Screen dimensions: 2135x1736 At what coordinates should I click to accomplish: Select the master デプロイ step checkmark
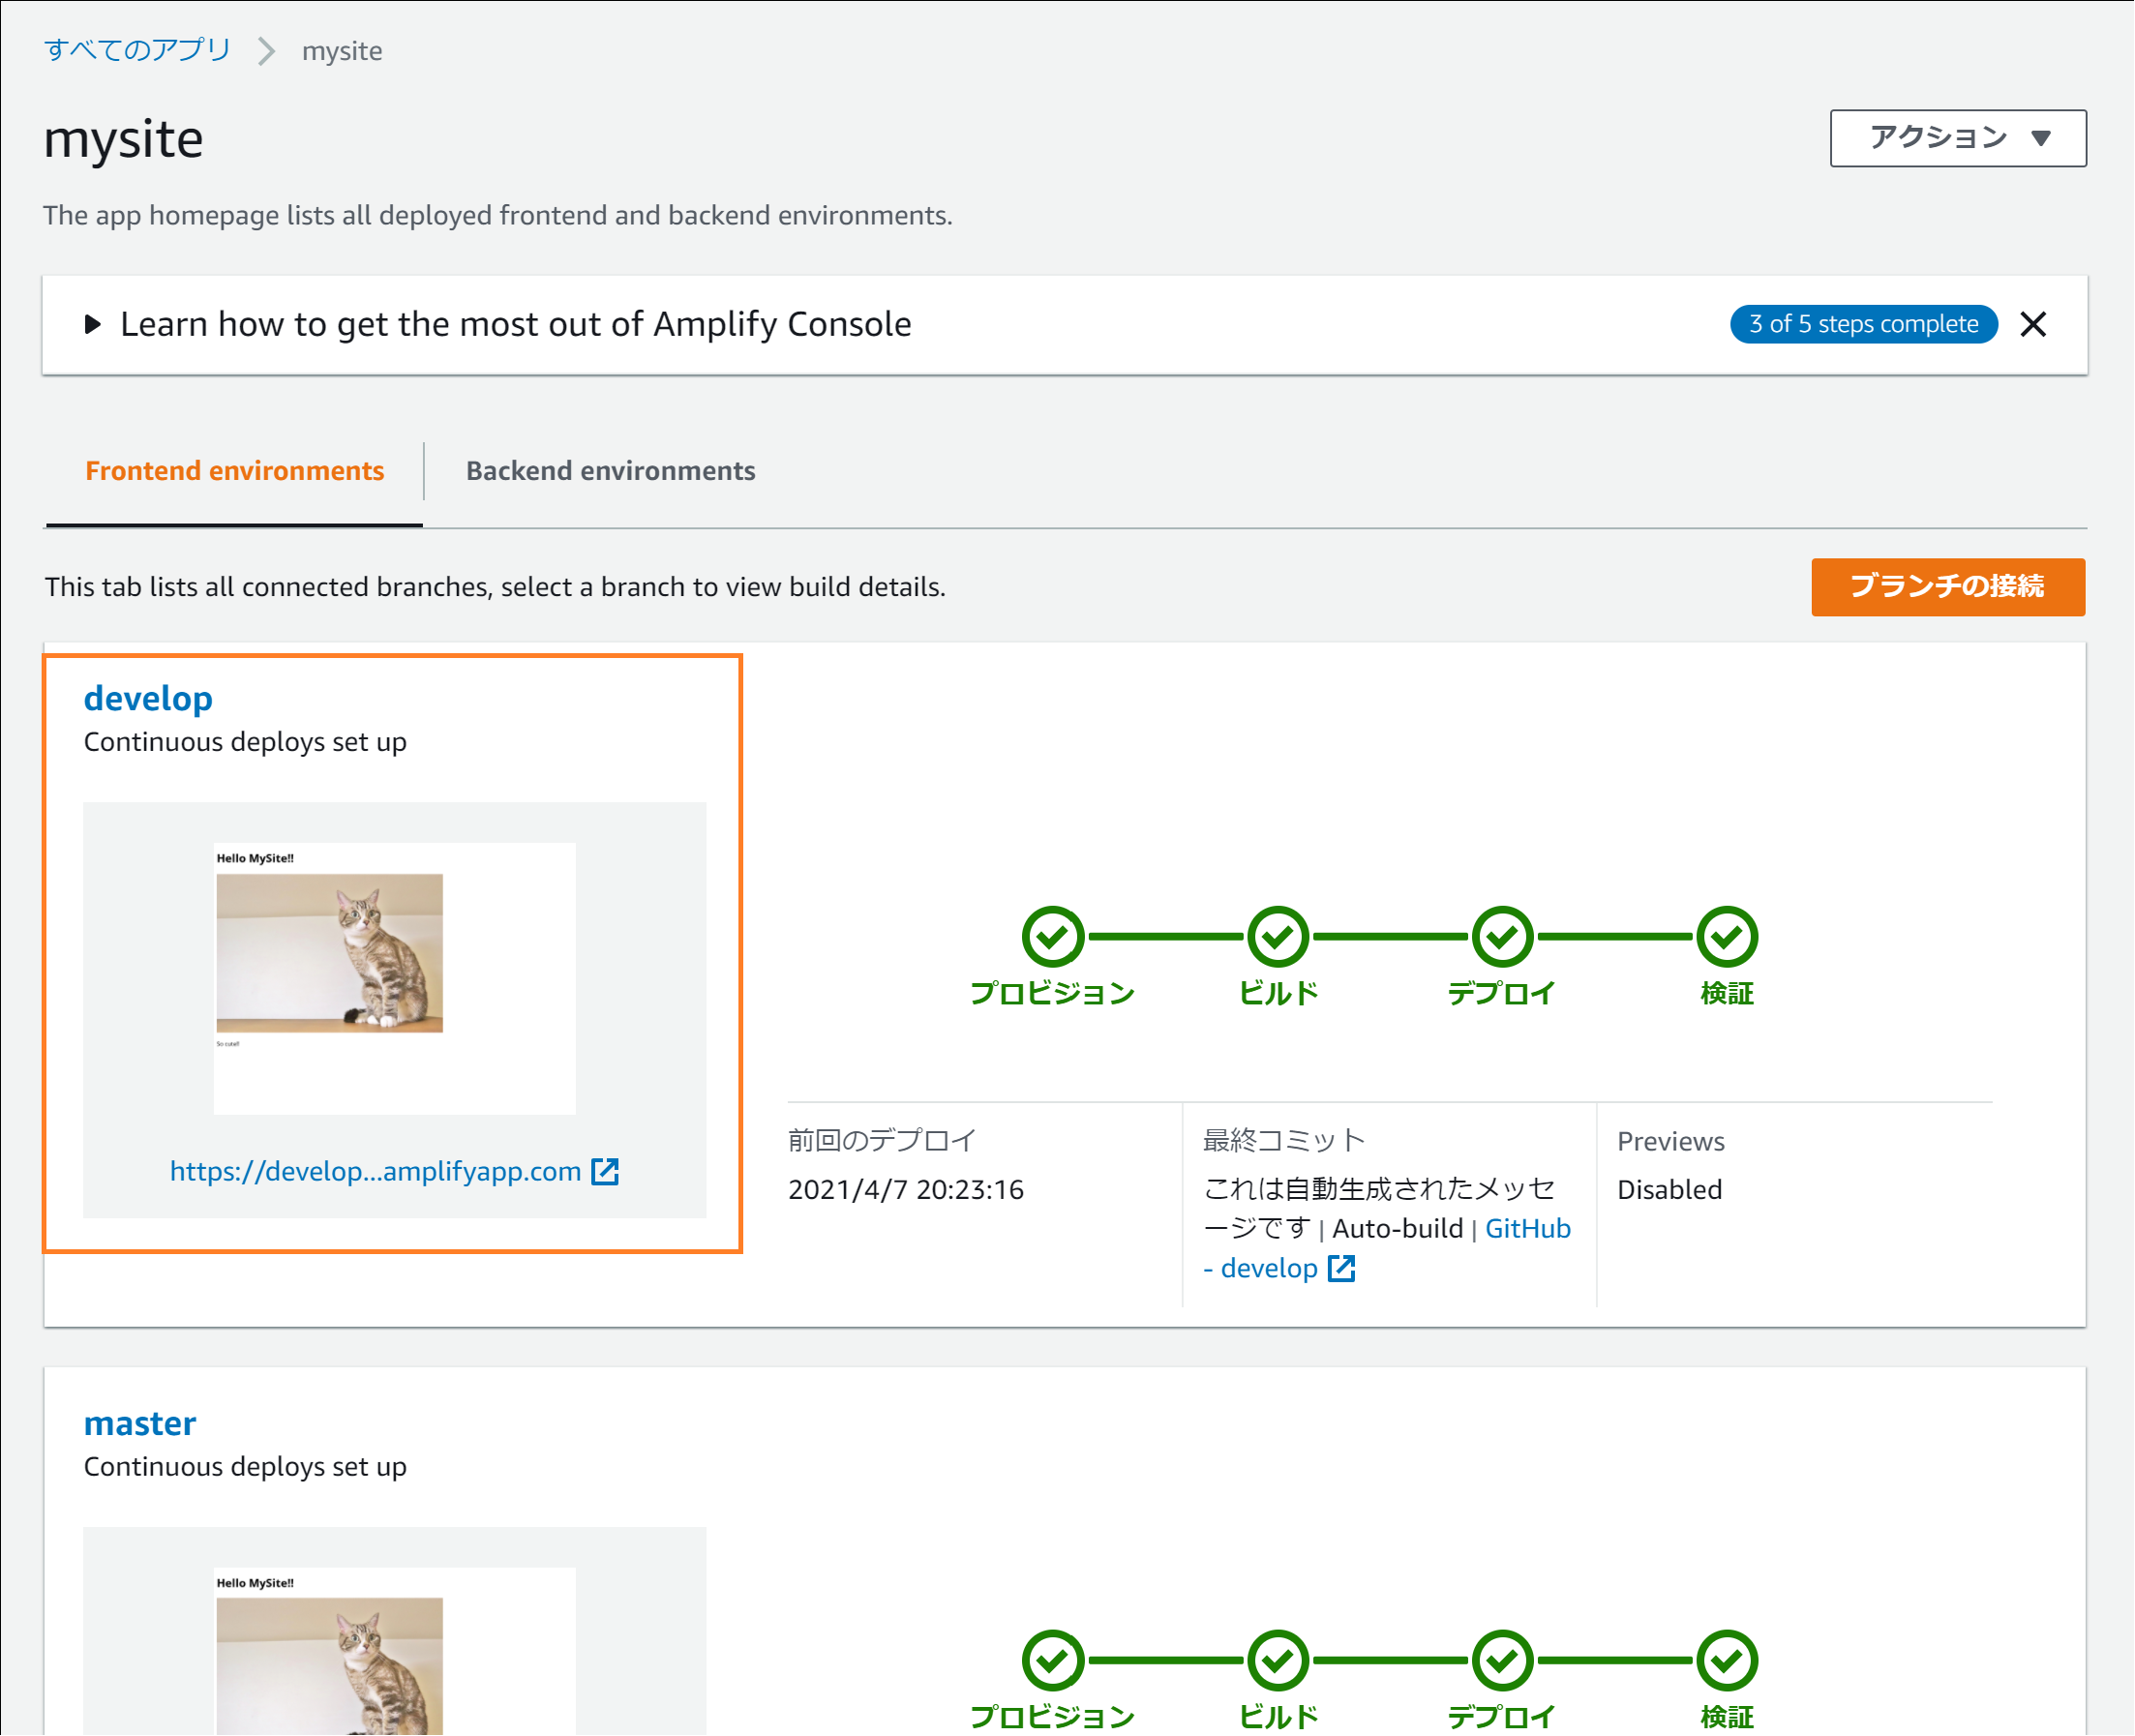coord(1501,1660)
